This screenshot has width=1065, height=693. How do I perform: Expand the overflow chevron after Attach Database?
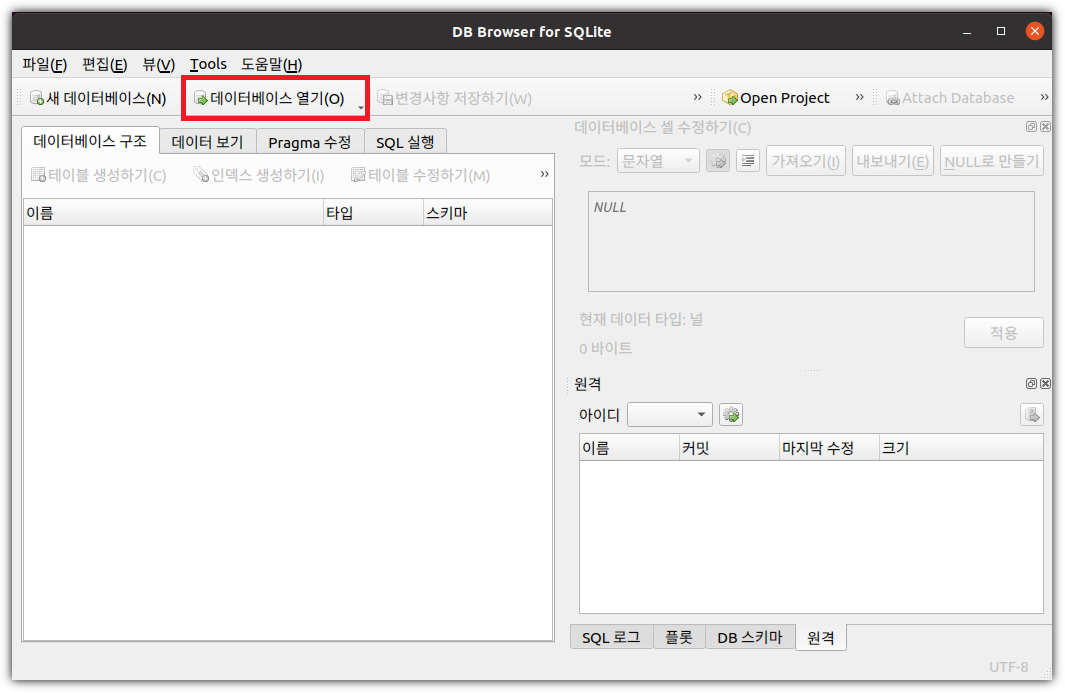(x=1044, y=97)
